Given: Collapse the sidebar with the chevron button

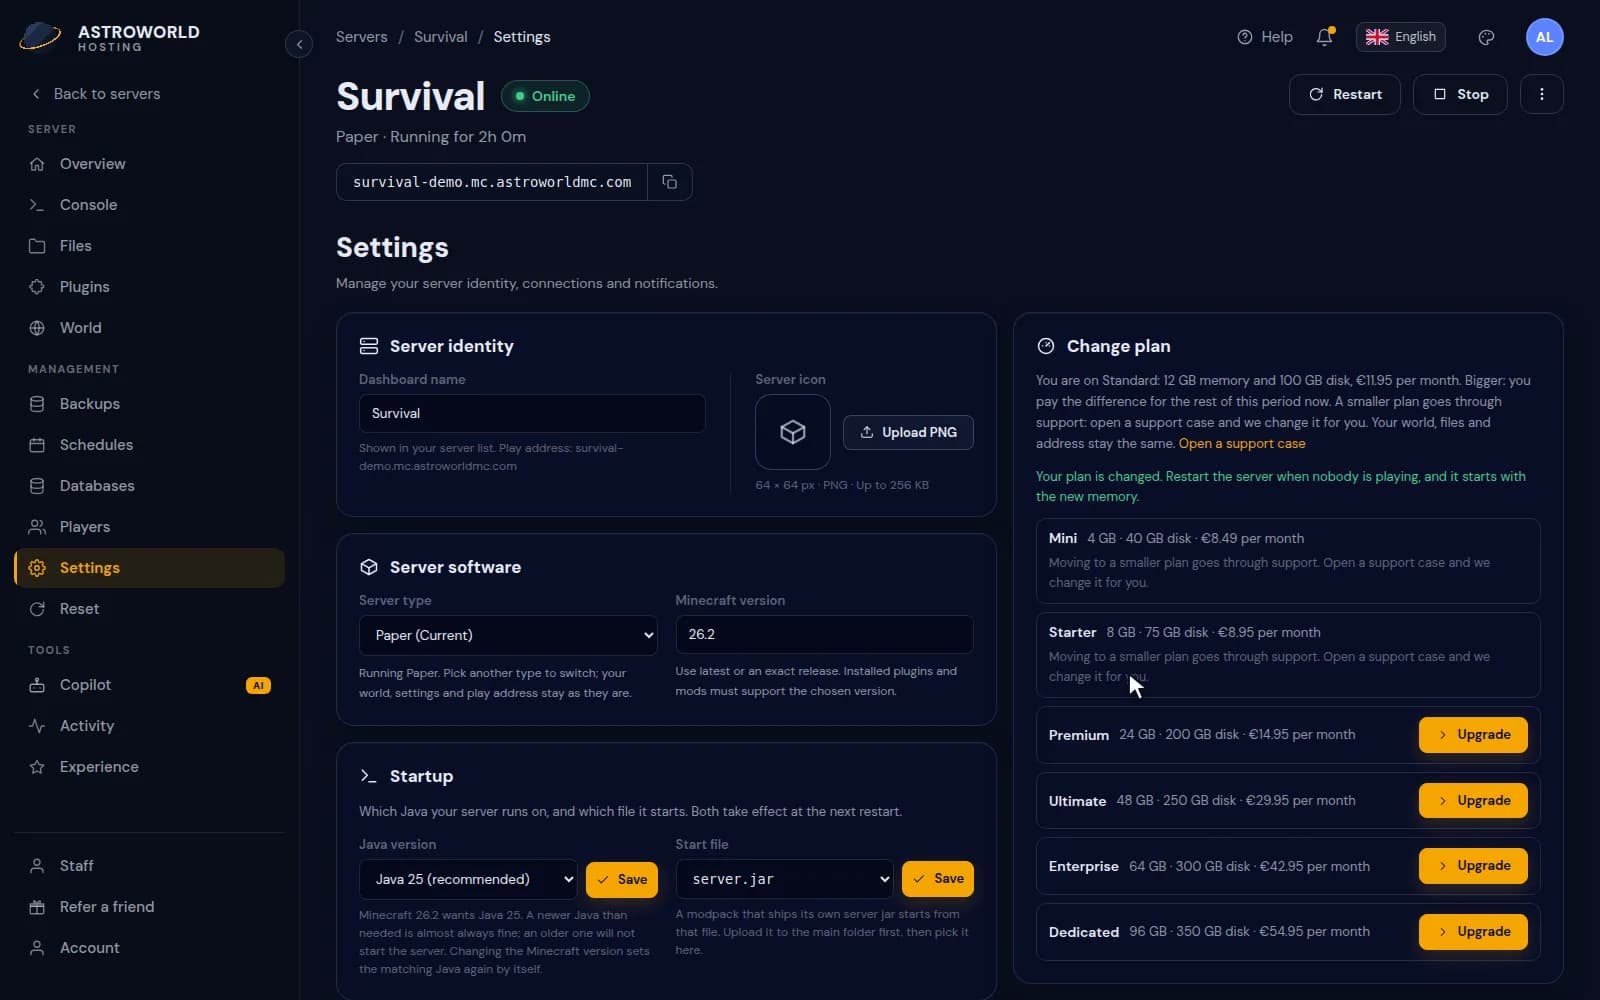Looking at the screenshot, I should 299,44.
